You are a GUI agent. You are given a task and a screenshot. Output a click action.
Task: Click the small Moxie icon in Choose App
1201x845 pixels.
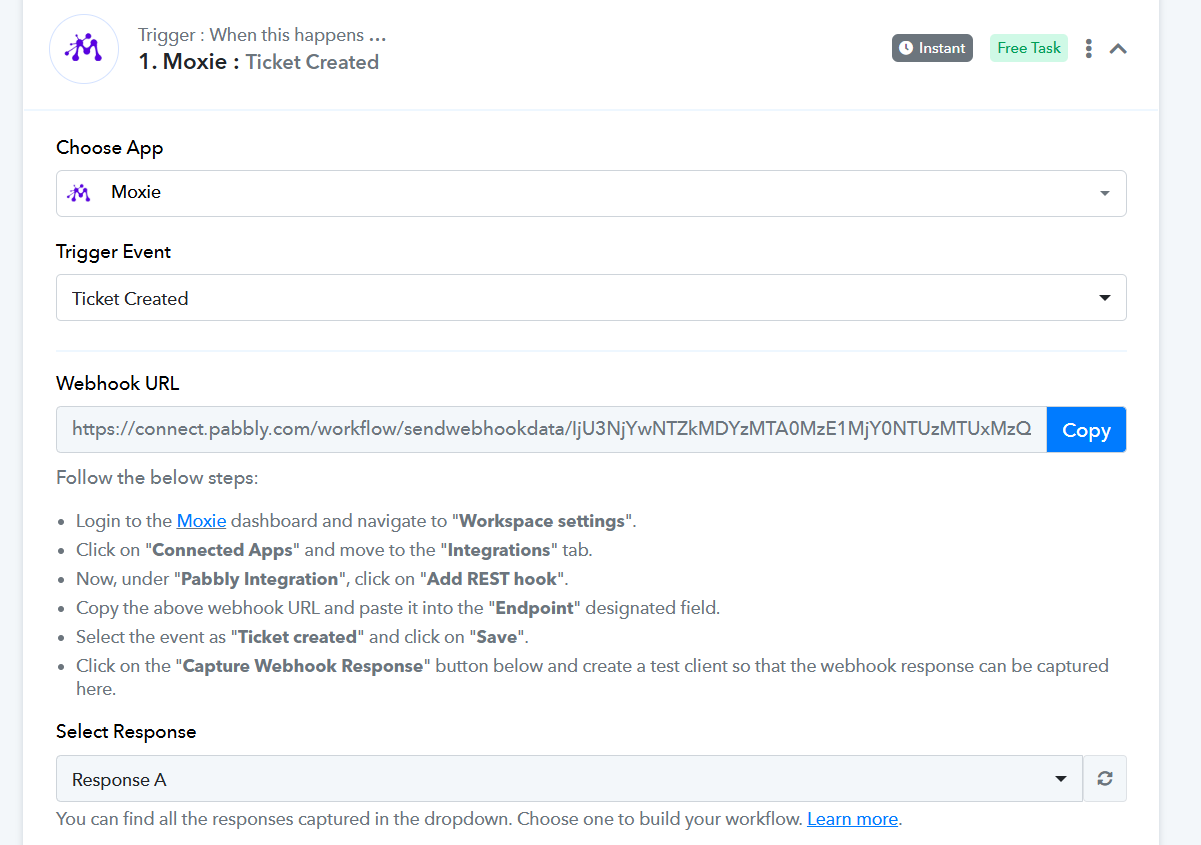pos(79,192)
